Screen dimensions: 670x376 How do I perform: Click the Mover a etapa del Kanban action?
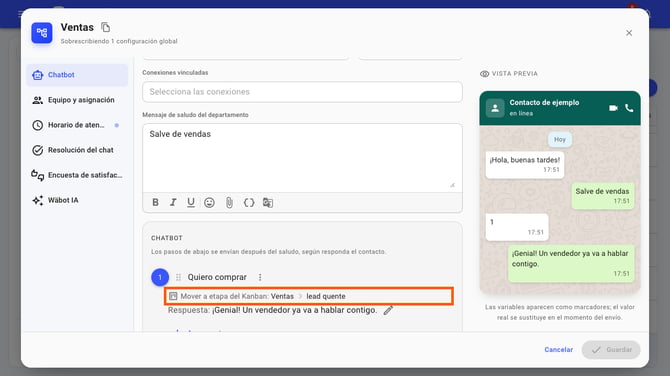(x=309, y=296)
